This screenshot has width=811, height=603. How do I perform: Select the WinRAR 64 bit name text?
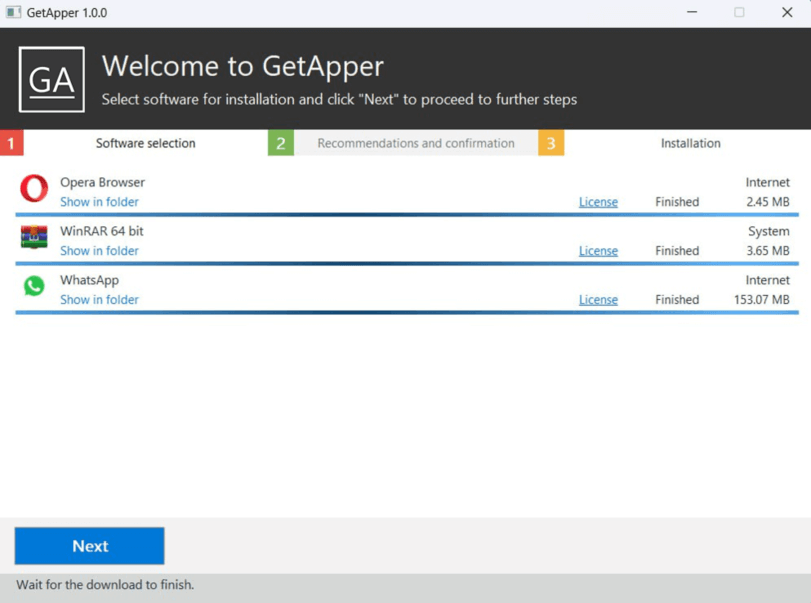pos(101,231)
